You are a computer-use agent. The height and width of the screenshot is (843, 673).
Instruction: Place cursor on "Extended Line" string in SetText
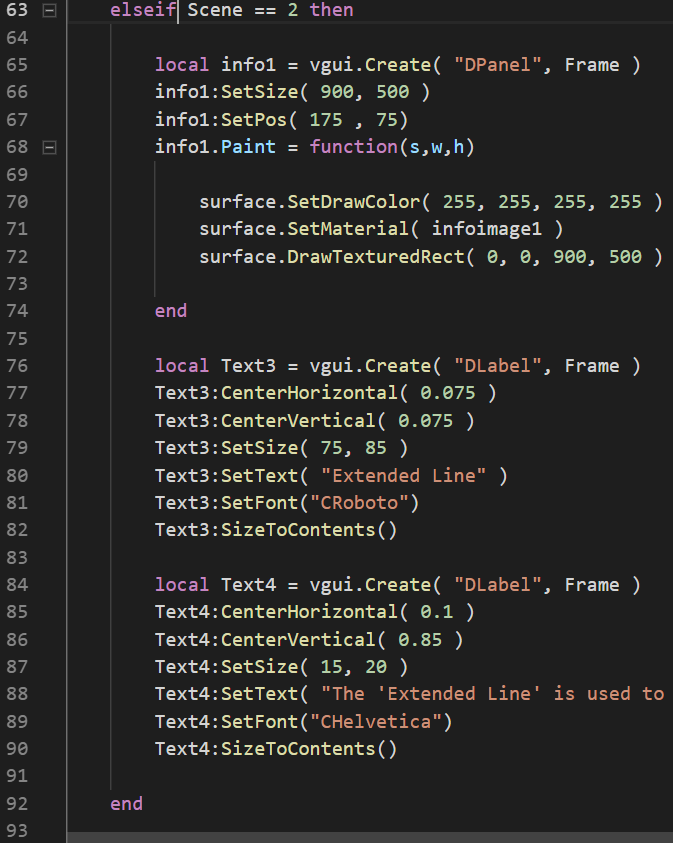point(404,476)
